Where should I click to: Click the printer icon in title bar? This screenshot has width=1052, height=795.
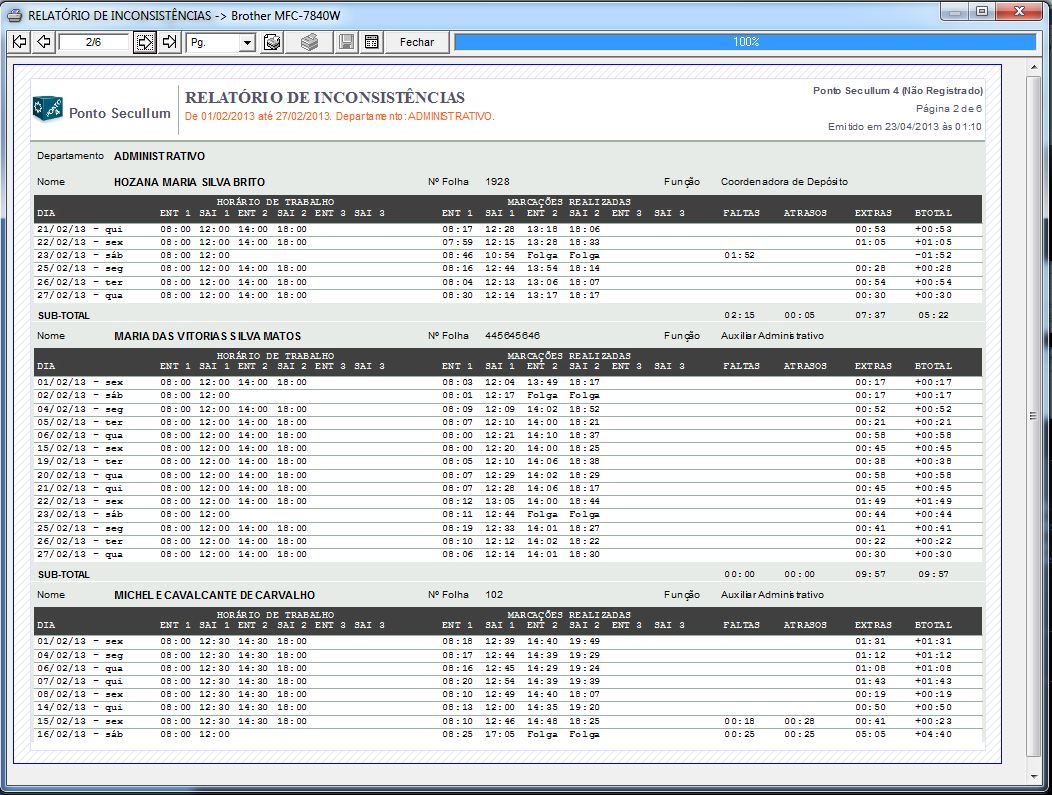[x=15, y=15]
